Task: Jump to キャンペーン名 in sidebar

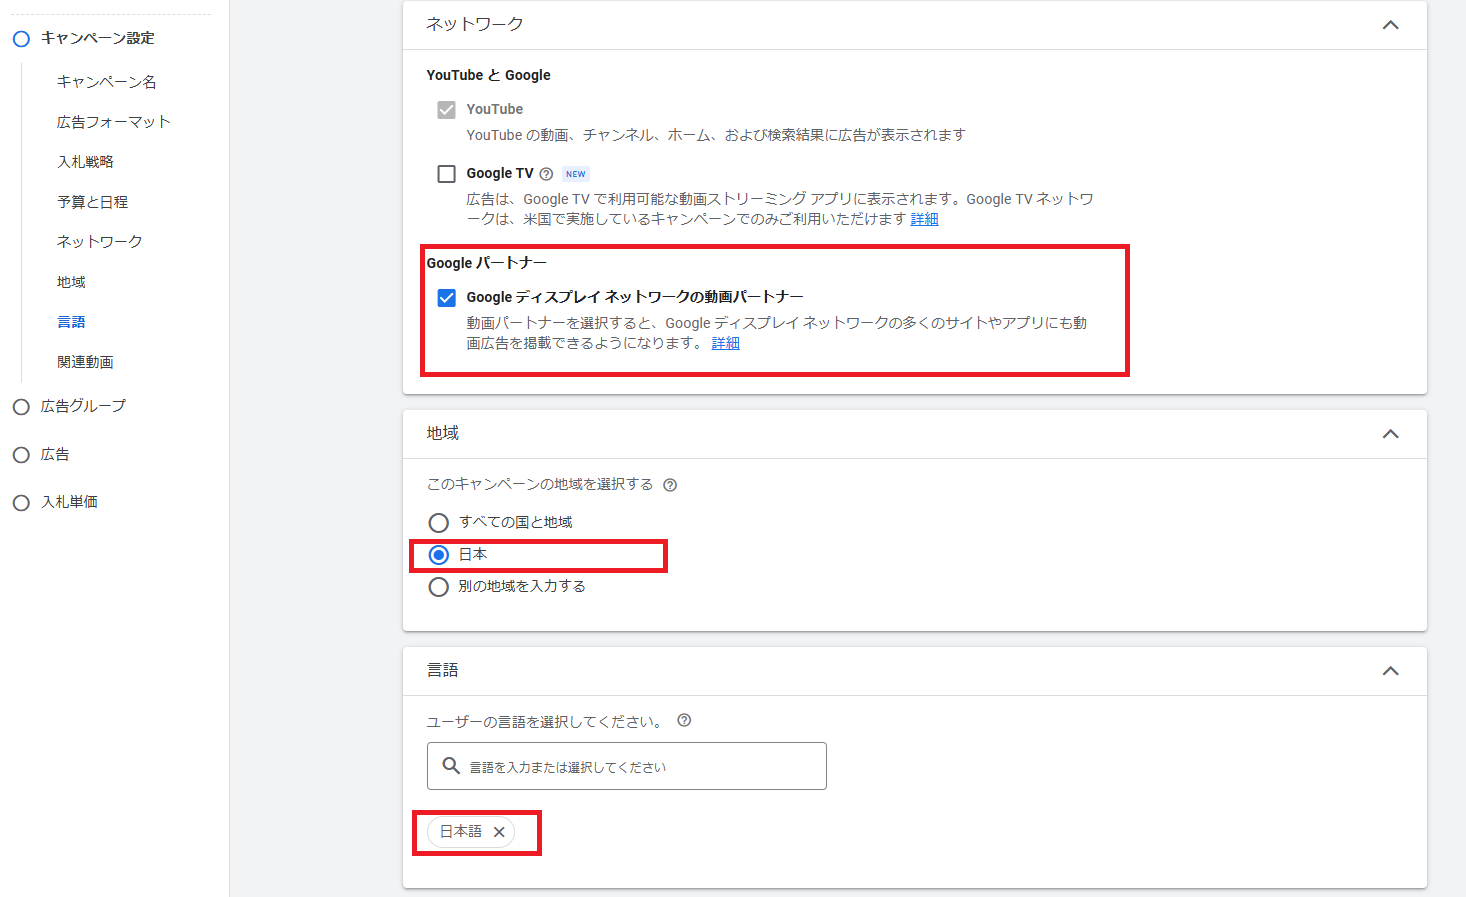Action: click(x=106, y=82)
